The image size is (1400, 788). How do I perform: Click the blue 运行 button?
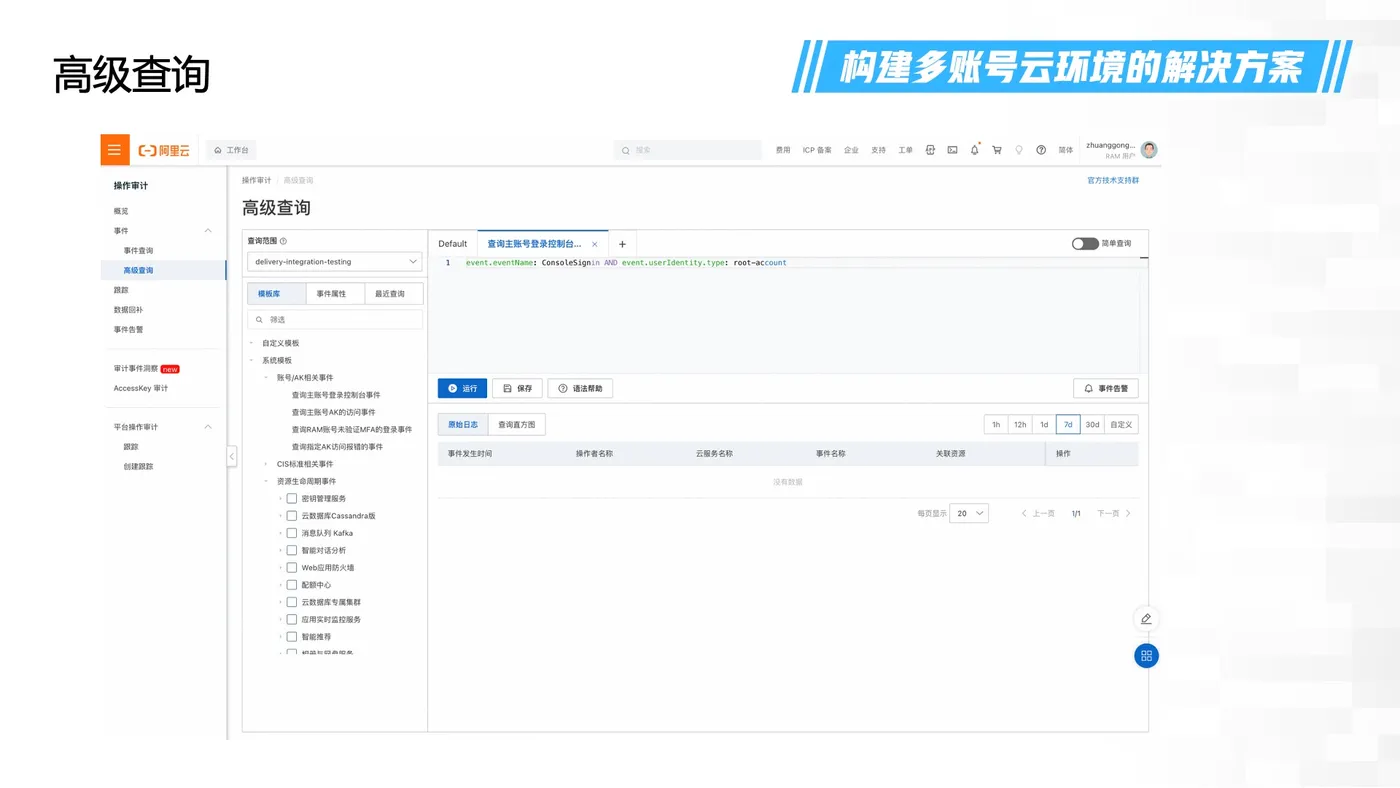coord(462,388)
